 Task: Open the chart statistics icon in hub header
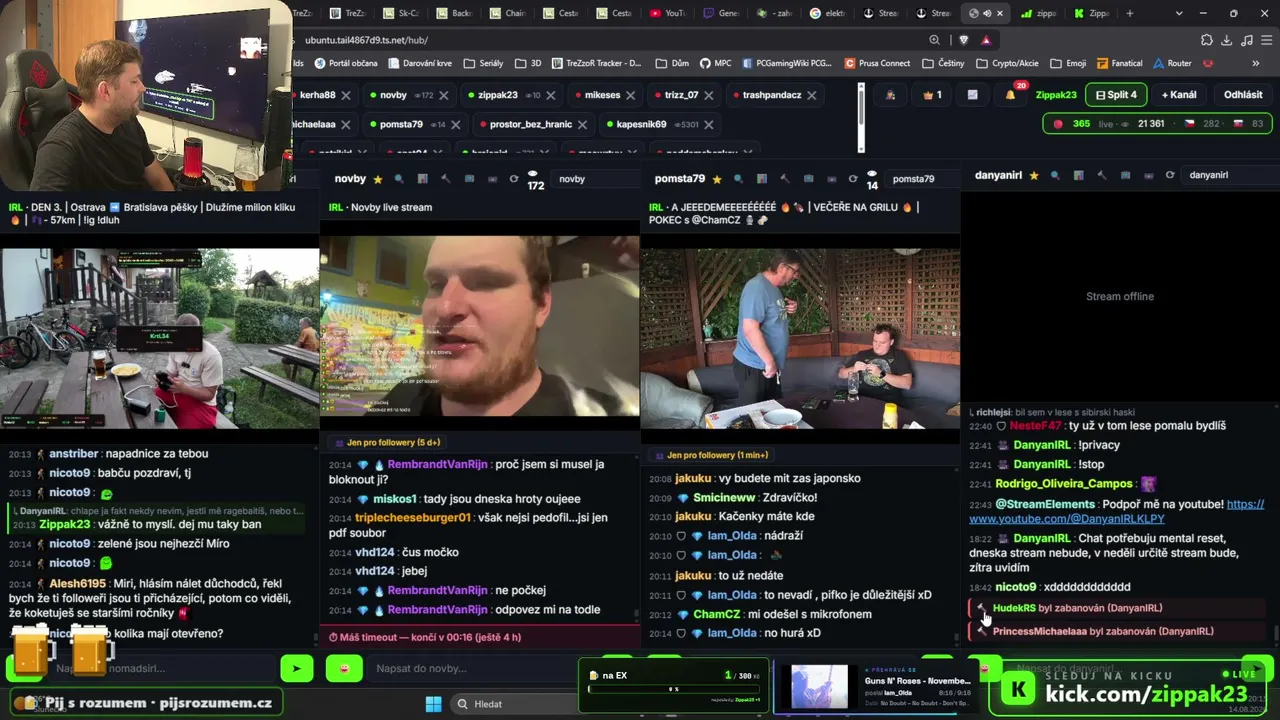click(972, 95)
